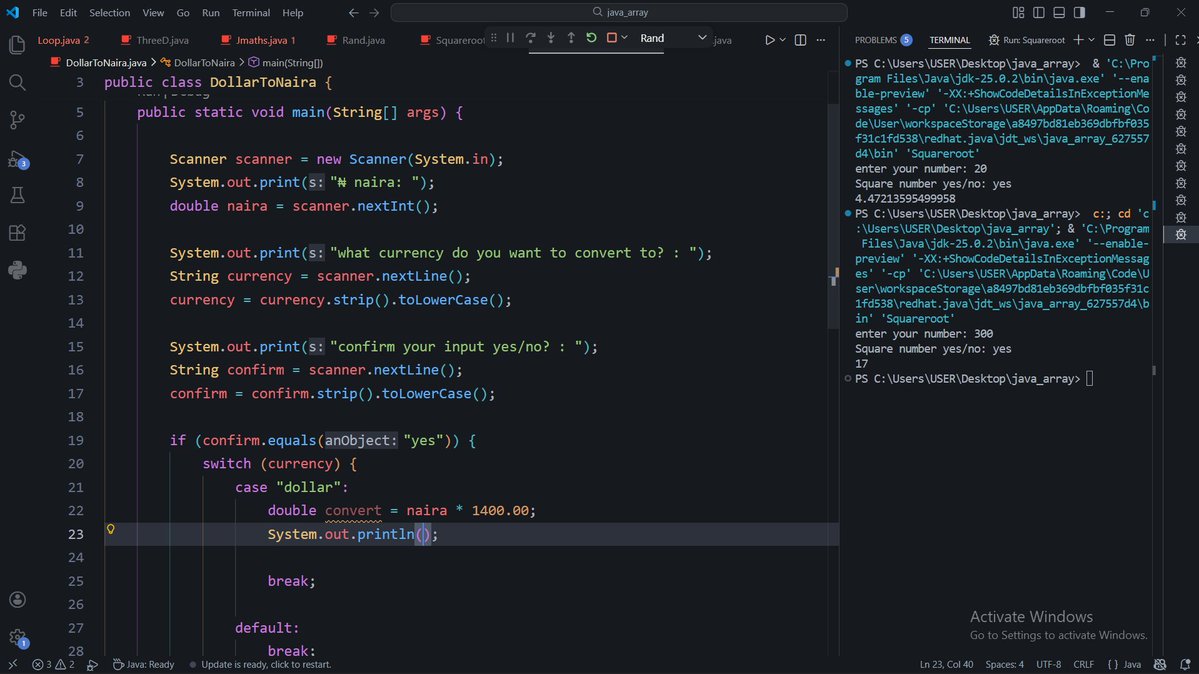Expand the new terminal launch profile dropdown
Viewport: 1199px width, 674px height.
point(1091,40)
